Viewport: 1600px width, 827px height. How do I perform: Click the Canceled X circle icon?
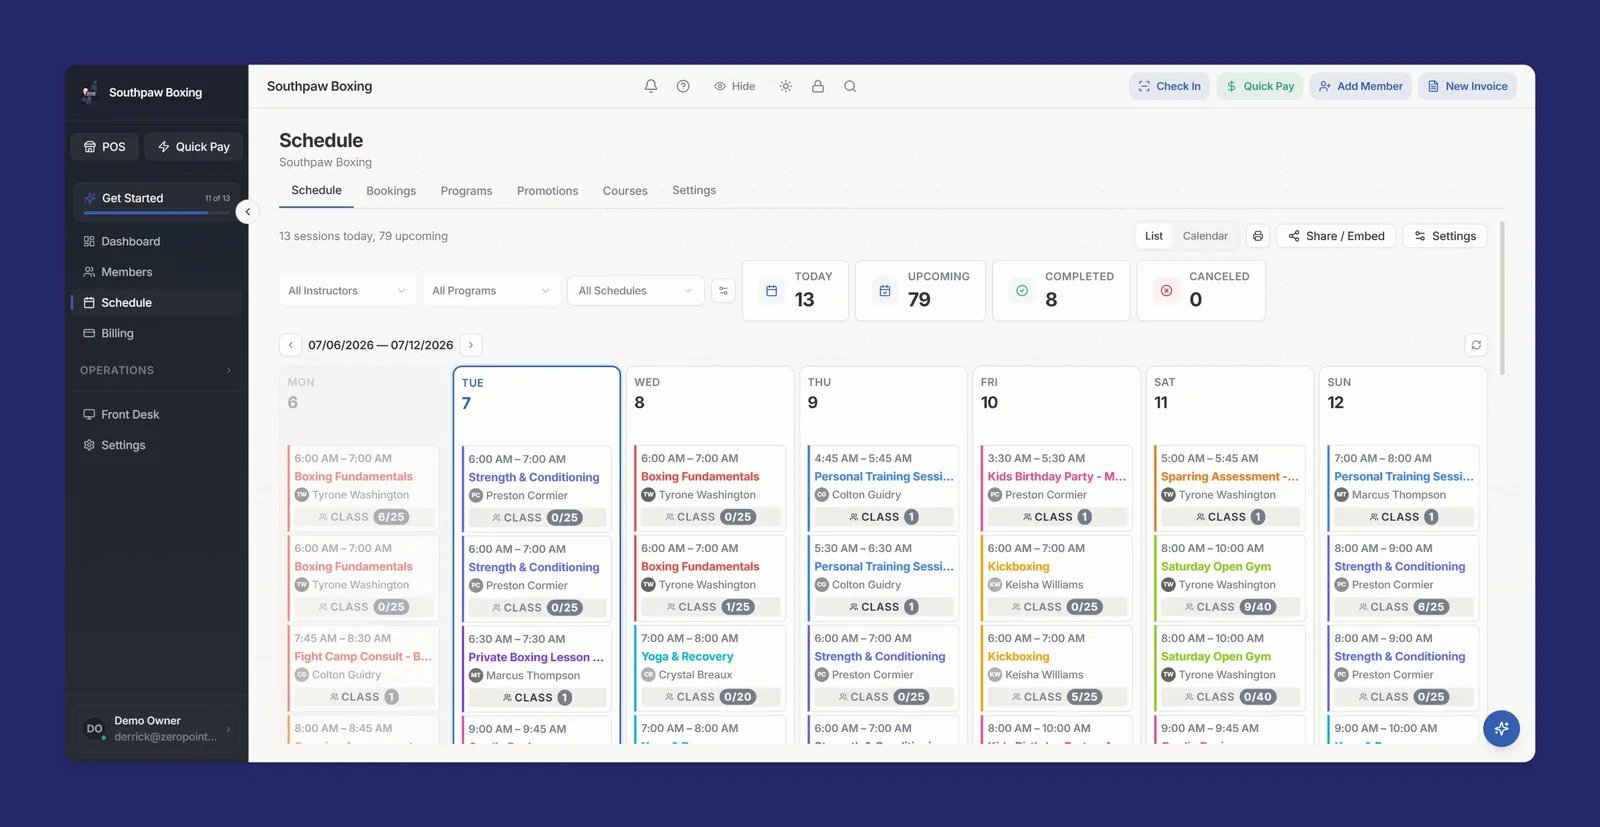tap(1166, 291)
